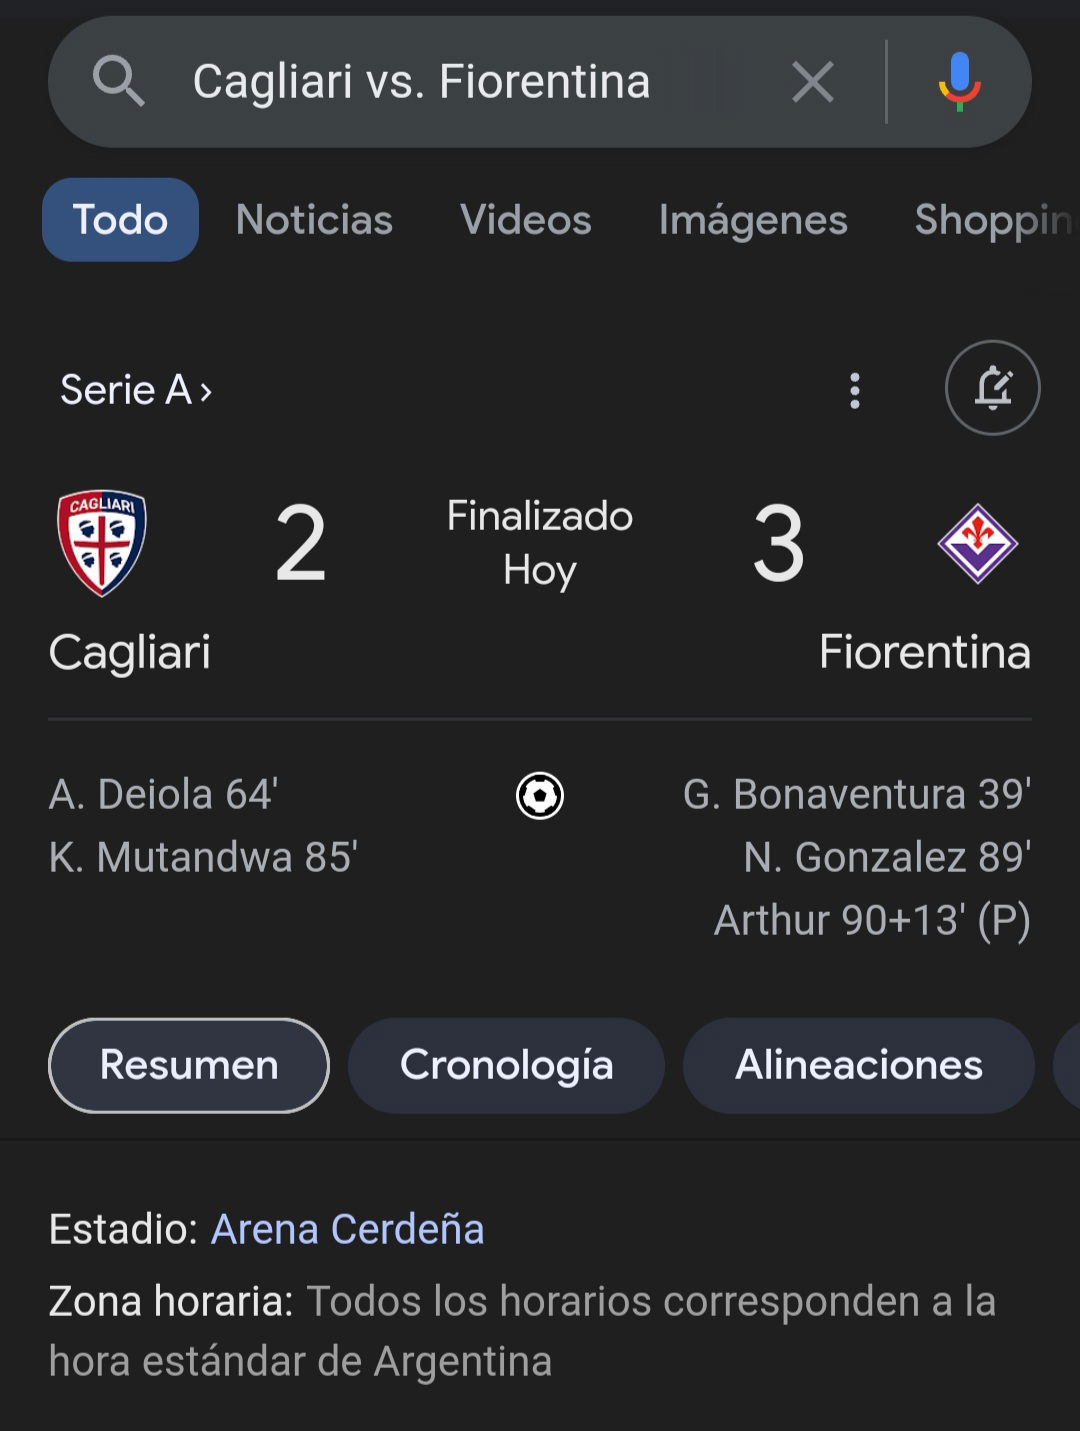
Task: Tap the search magnifier icon
Action: click(x=118, y=81)
